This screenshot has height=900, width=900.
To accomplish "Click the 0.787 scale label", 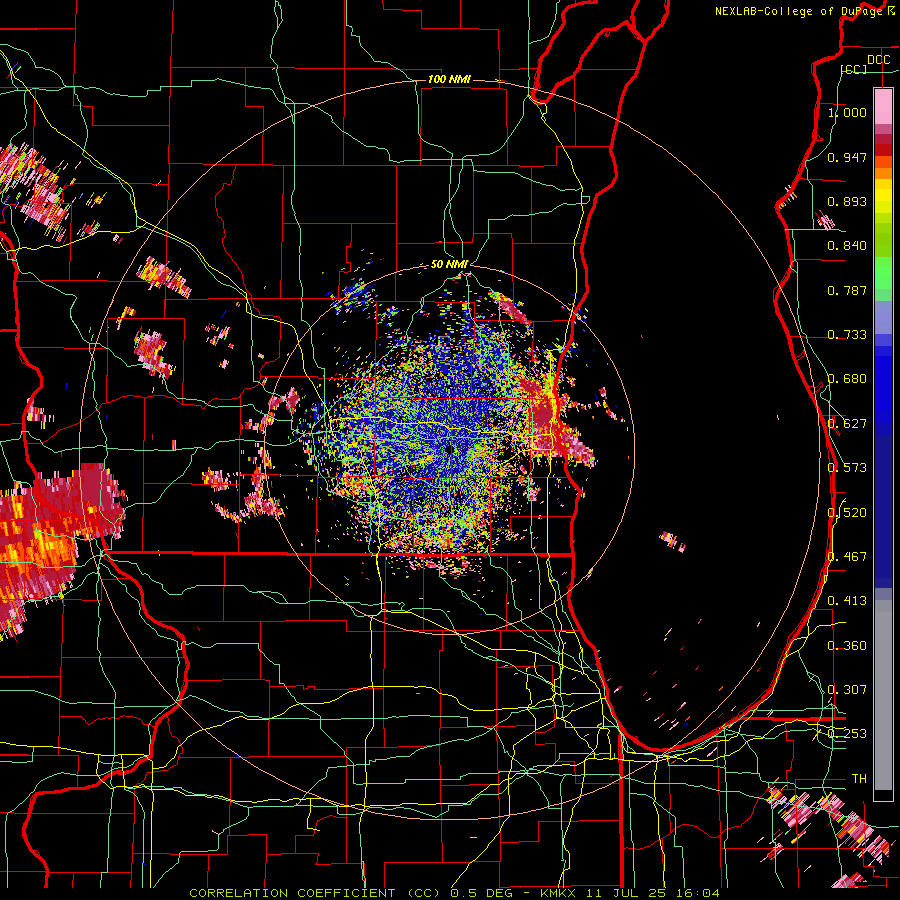I will [x=847, y=290].
